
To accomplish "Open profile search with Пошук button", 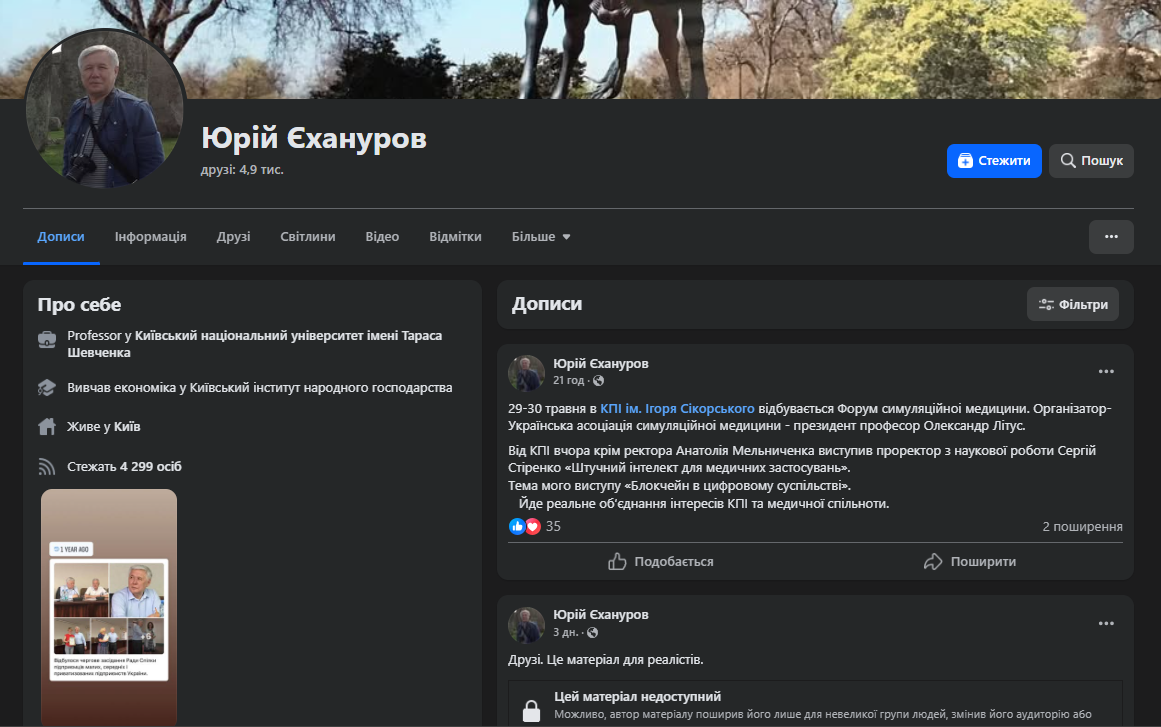I will pyautogui.click(x=1091, y=161).
